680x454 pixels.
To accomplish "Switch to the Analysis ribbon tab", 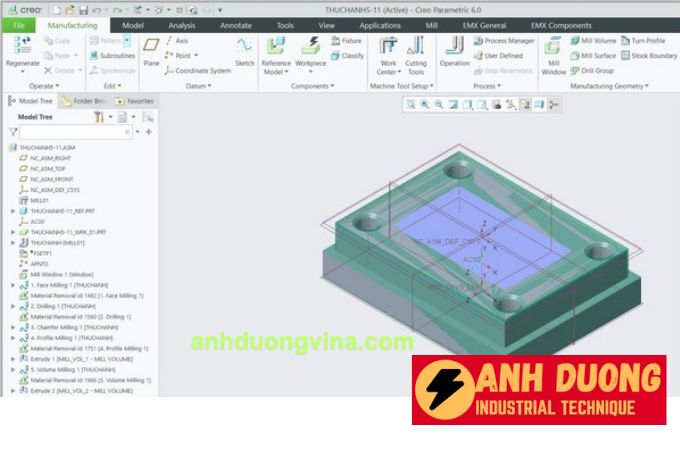I will 182,24.
